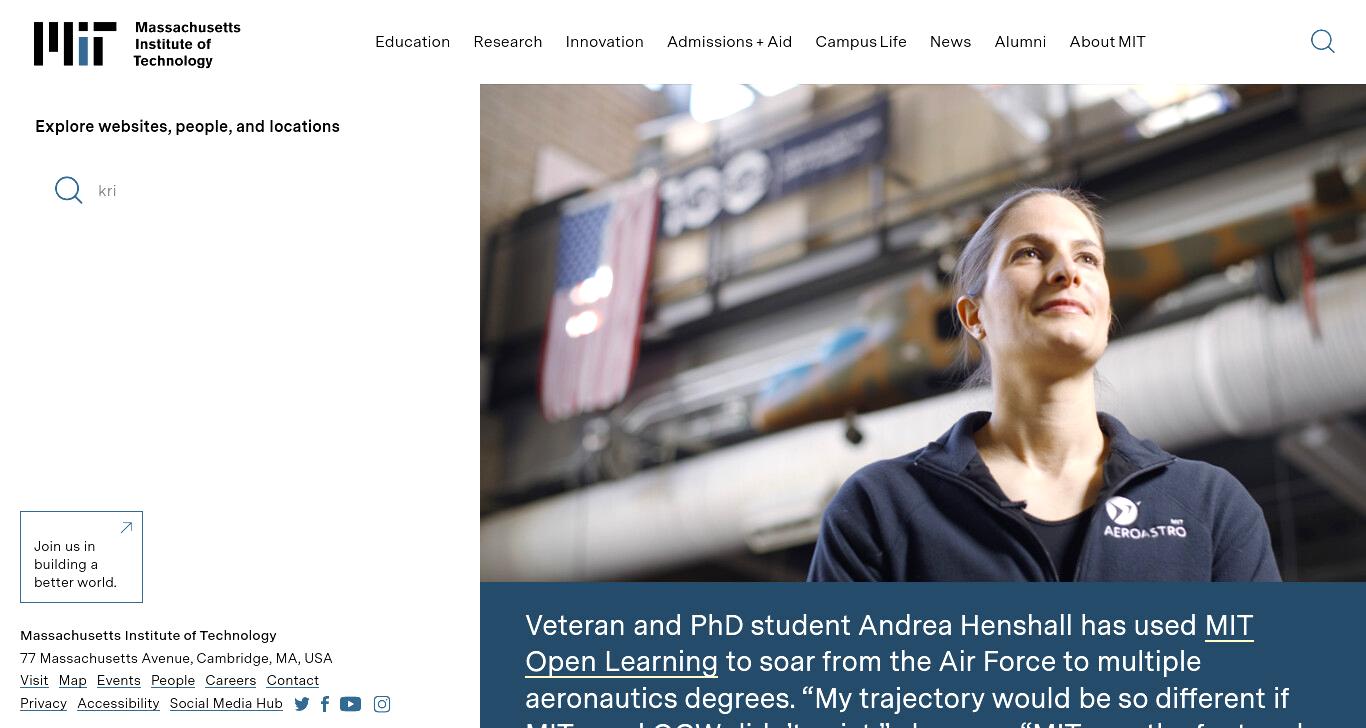Open the Education menu
The image size is (1366, 728).
(412, 42)
